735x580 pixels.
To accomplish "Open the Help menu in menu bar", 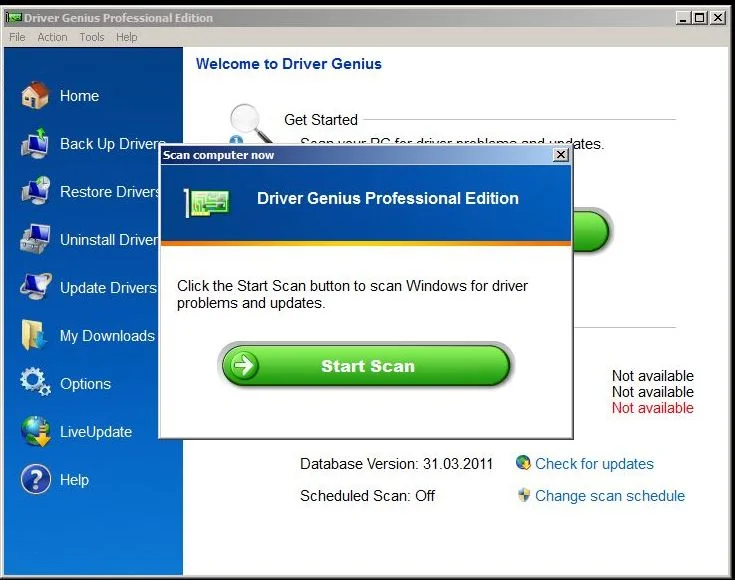I will click(x=127, y=37).
